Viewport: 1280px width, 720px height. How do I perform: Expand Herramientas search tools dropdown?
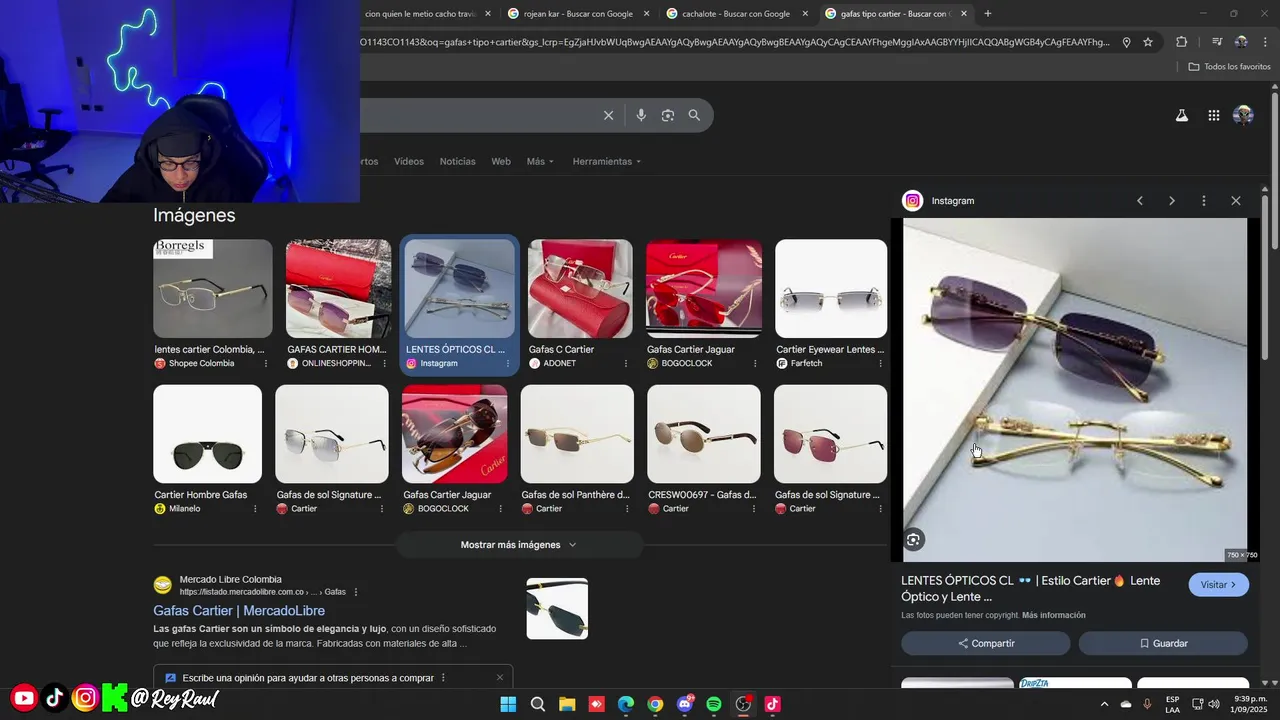point(607,162)
